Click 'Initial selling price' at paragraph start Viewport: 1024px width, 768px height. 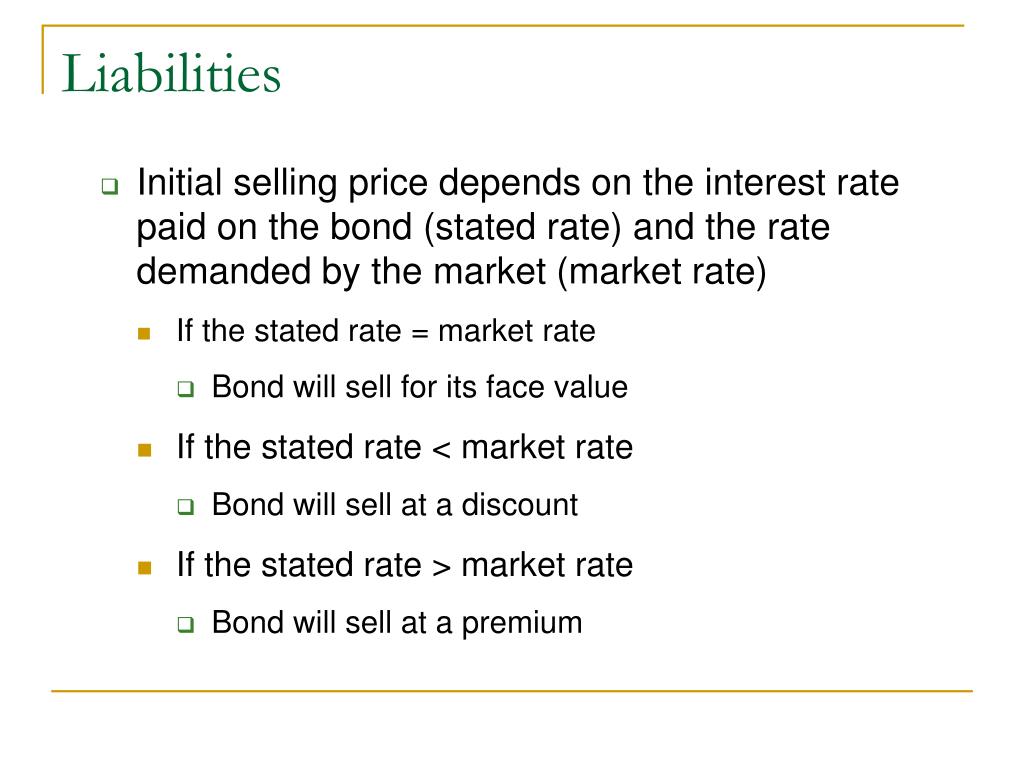282,184
